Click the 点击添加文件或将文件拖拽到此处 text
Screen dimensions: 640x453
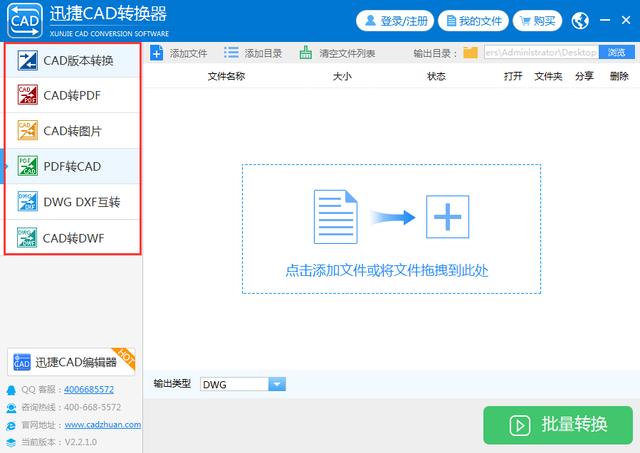(x=387, y=271)
